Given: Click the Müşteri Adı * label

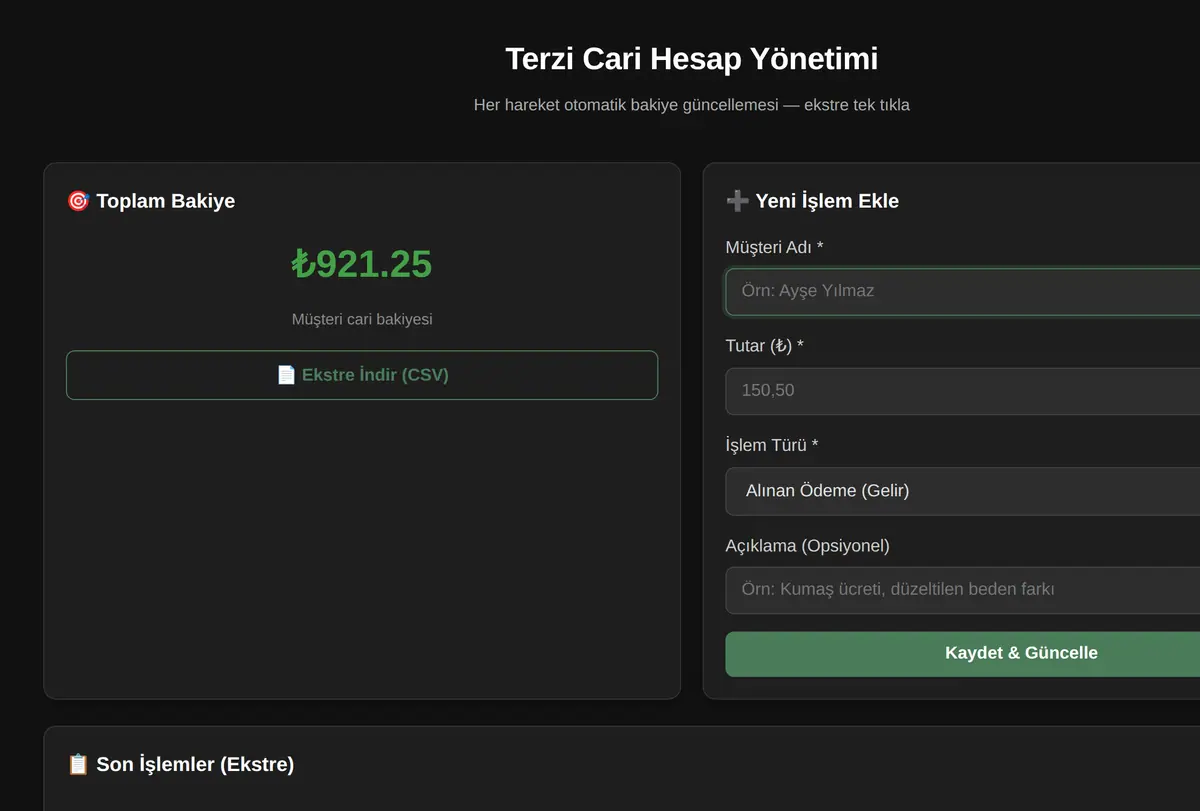Looking at the screenshot, I should [774, 247].
